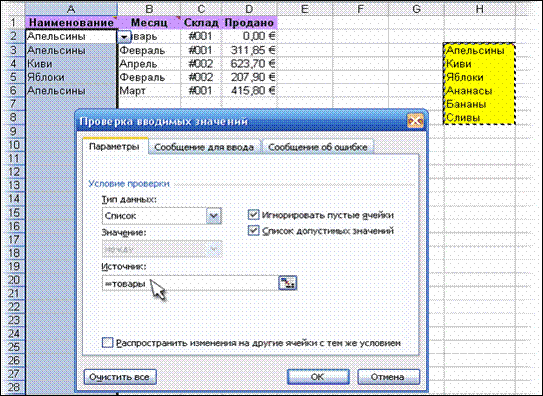The height and width of the screenshot is (396, 543).
Task: Click the Отмена button
Action: [388, 377]
